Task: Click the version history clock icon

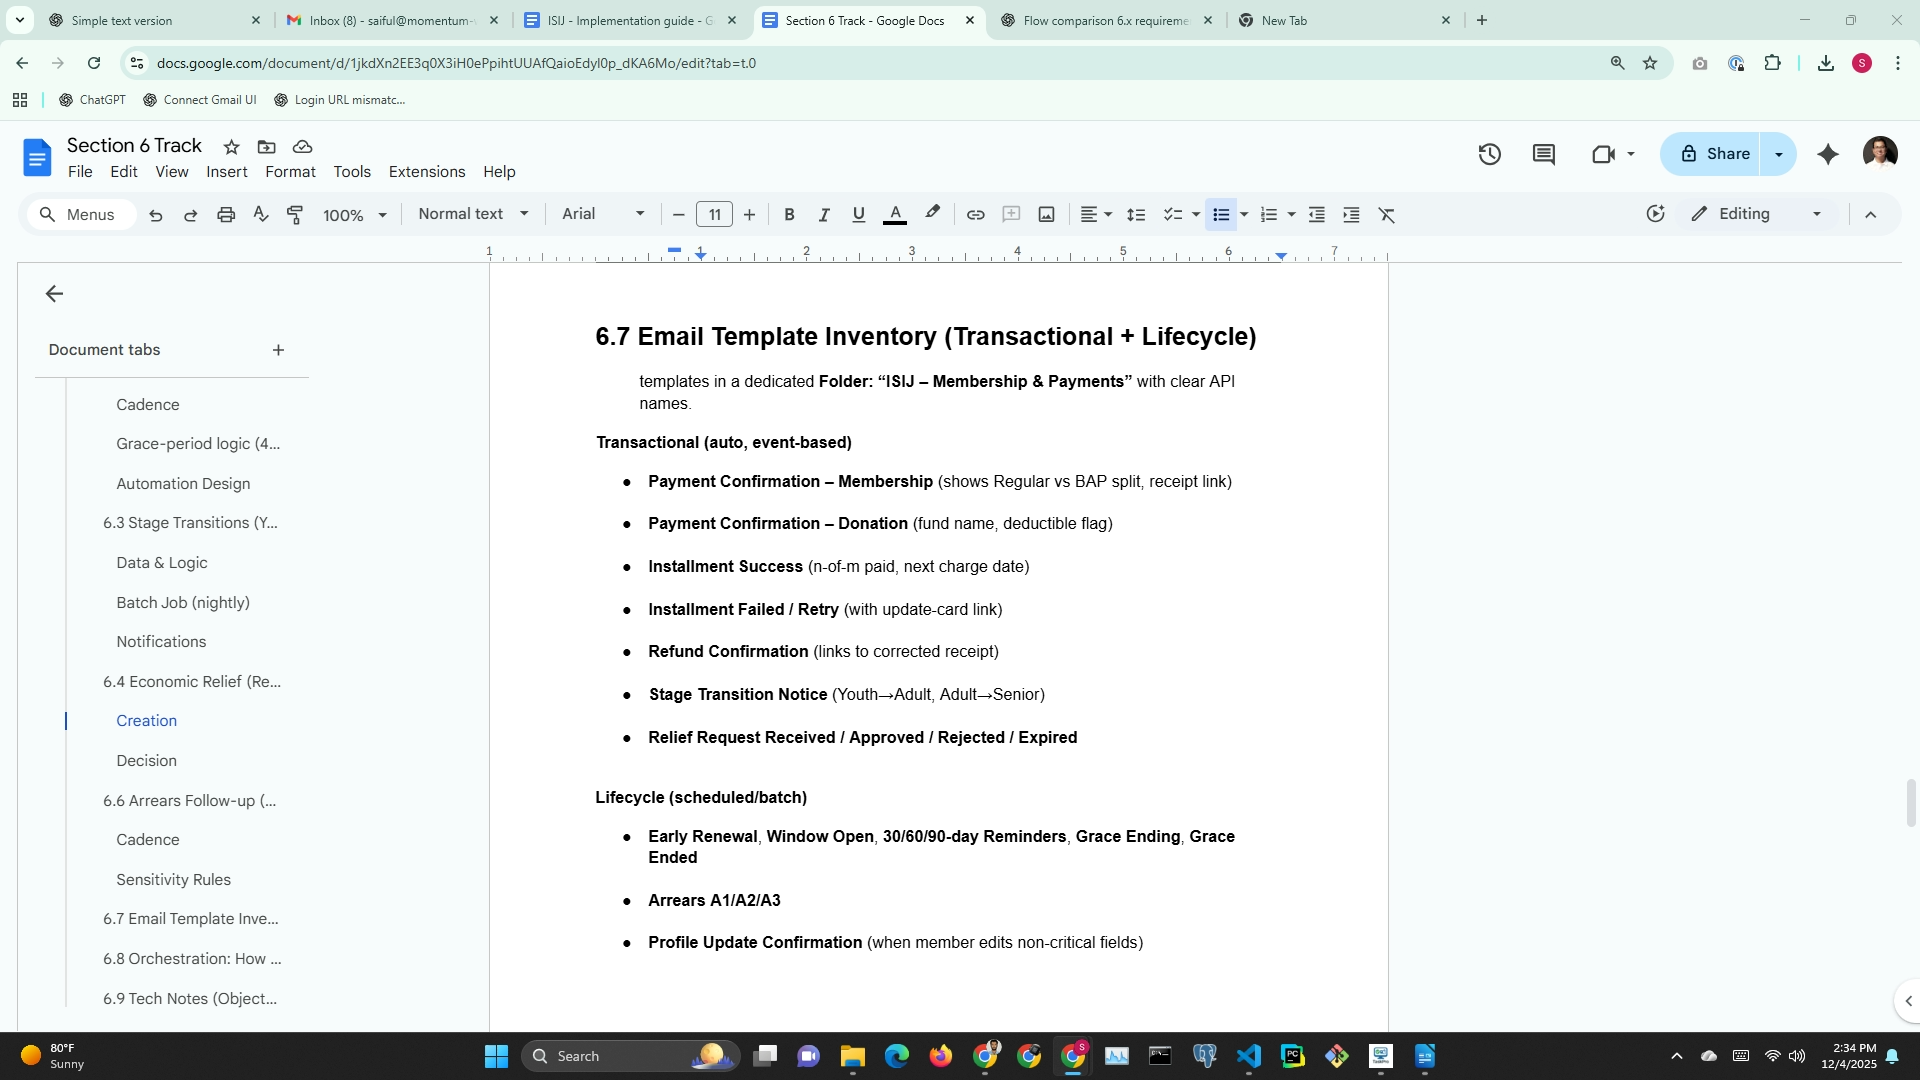Action: (x=1489, y=154)
